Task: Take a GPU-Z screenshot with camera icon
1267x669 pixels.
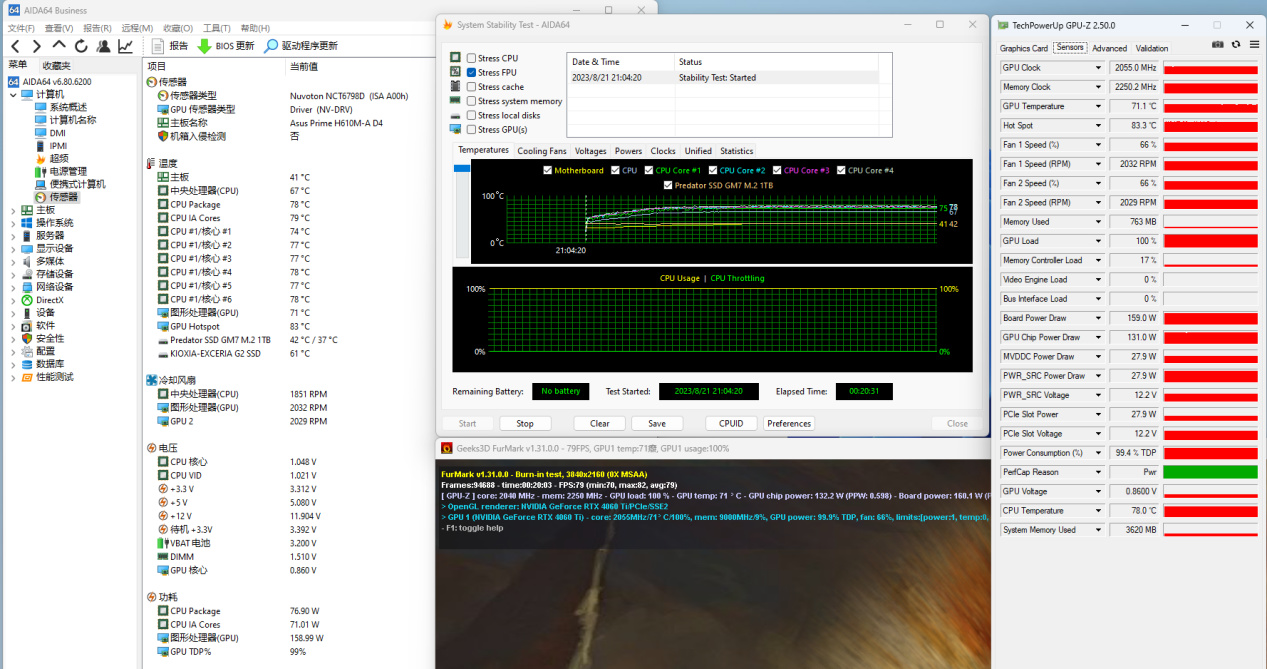Action: coord(1217,45)
